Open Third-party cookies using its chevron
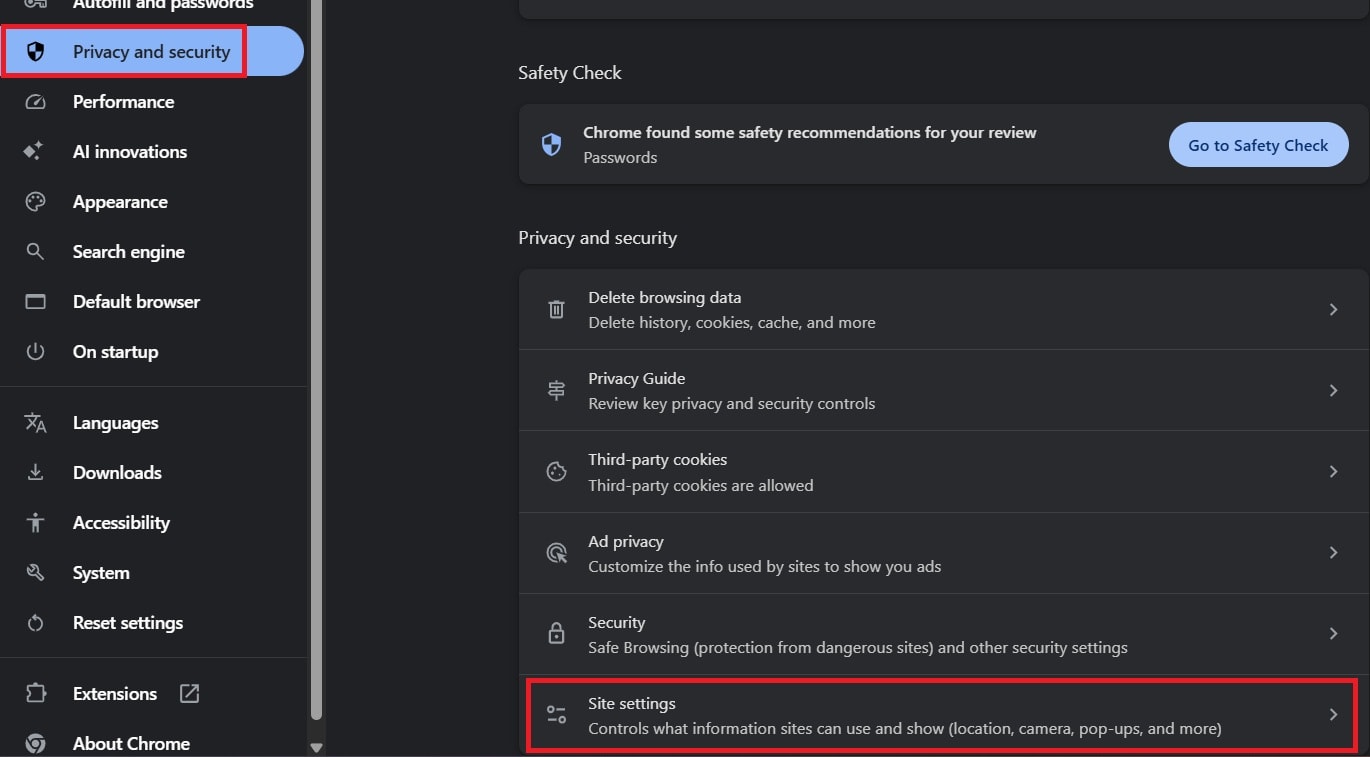 [1333, 472]
